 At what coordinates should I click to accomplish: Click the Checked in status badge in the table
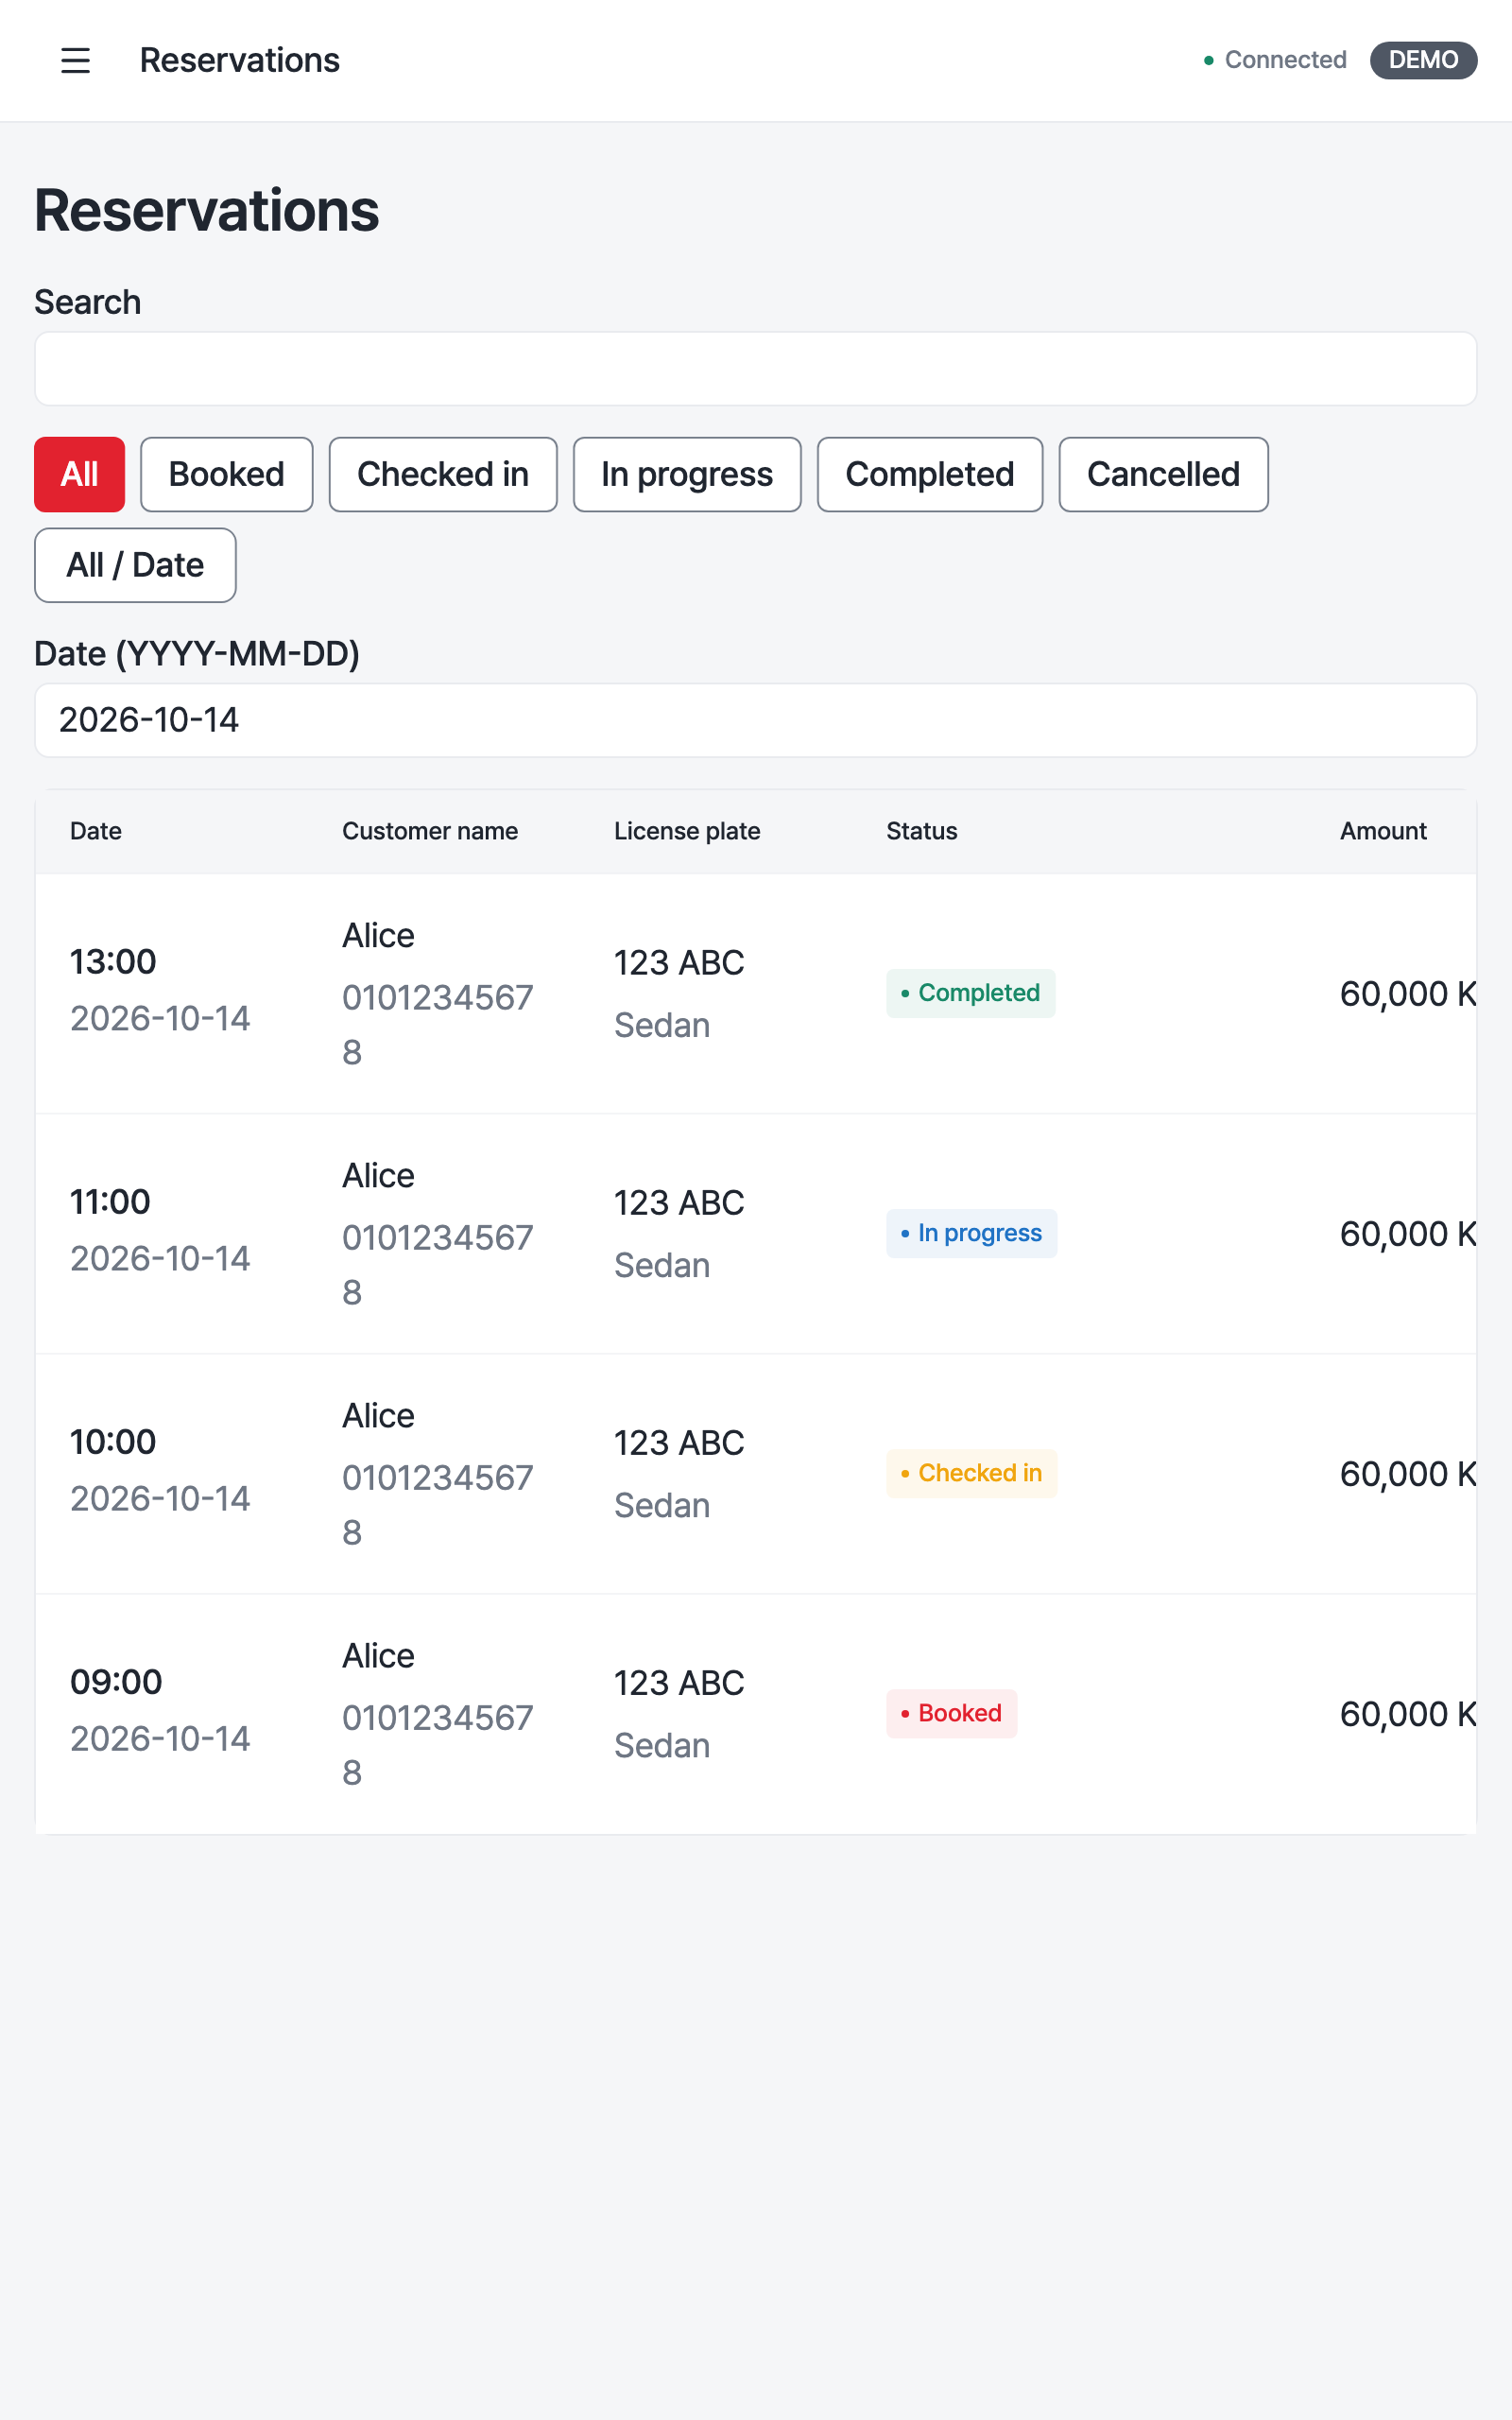coord(971,1473)
